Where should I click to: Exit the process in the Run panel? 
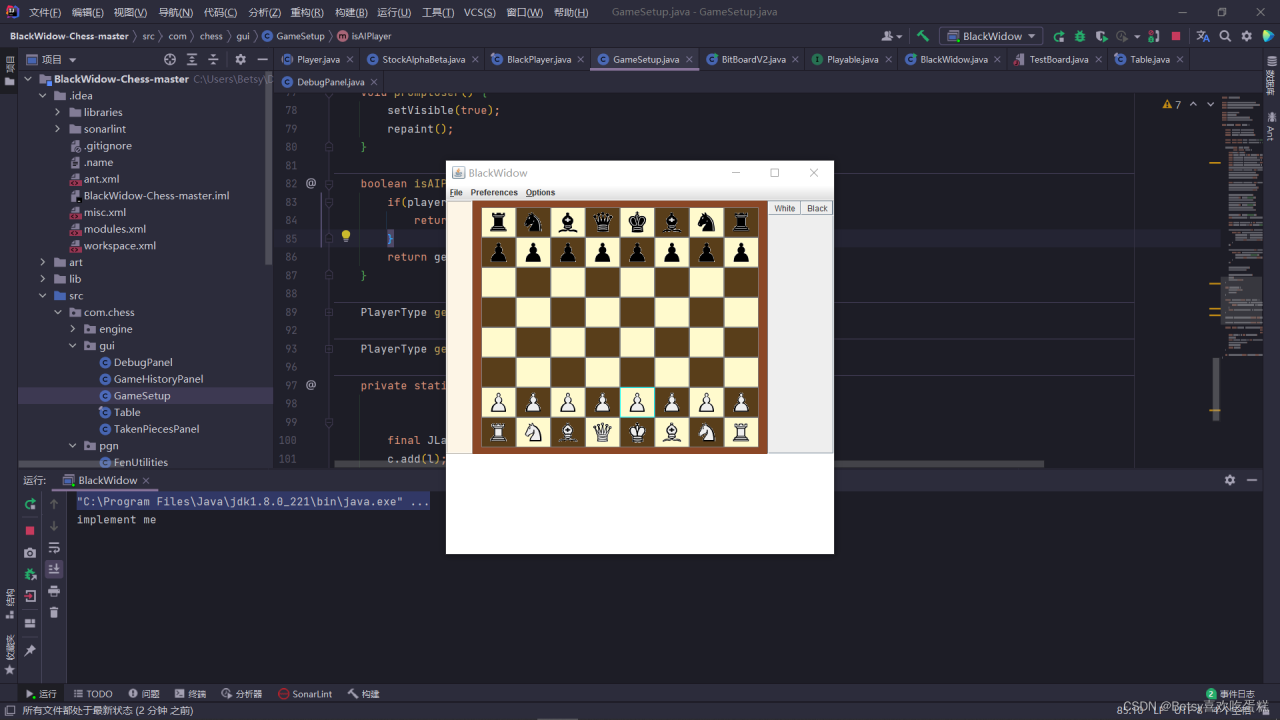coord(30,596)
